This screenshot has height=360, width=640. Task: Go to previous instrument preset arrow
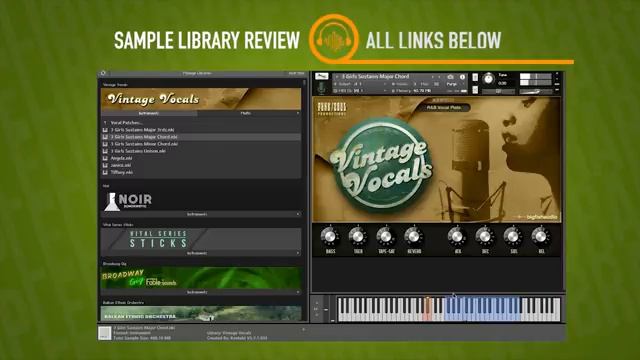tap(433, 77)
